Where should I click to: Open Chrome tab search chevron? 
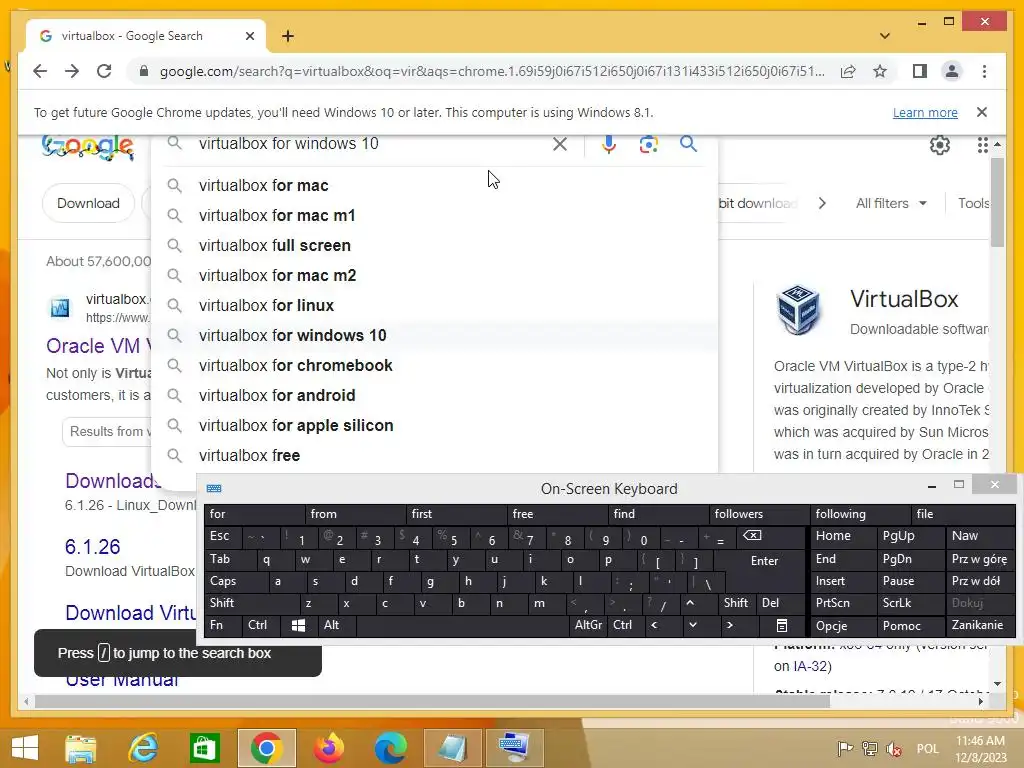[x=884, y=36]
